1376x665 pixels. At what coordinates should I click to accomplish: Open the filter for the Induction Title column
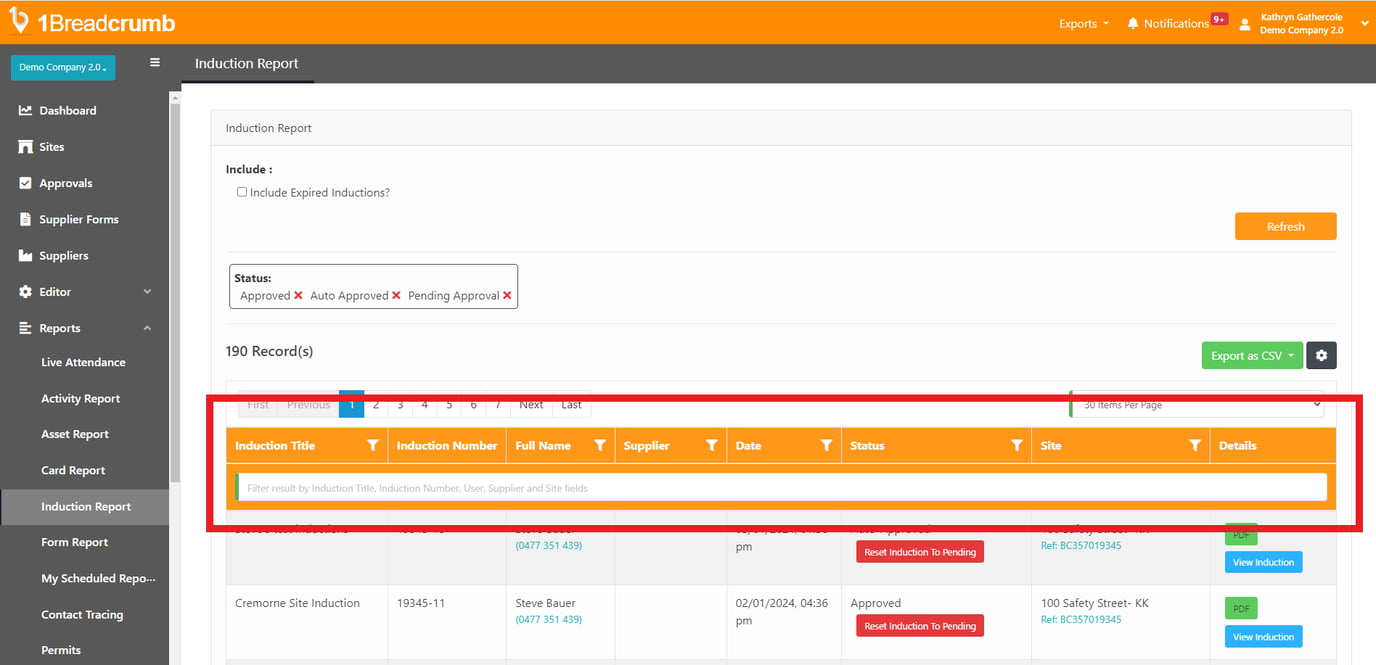[373, 445]
